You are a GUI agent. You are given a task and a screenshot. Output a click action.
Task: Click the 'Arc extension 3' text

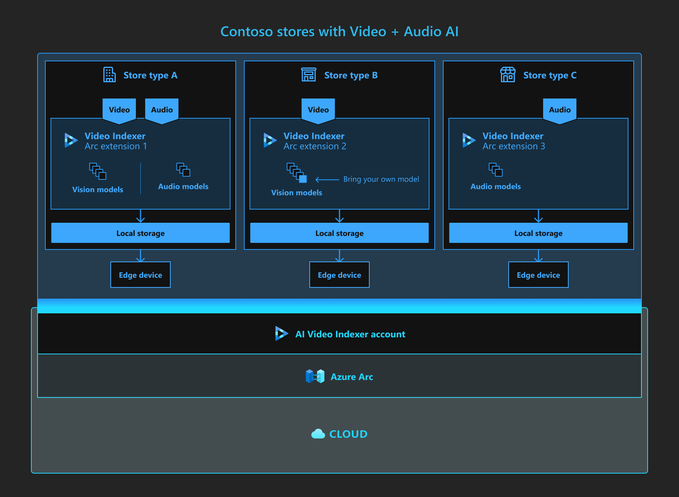pyautogui.click(x=514, y=146)
